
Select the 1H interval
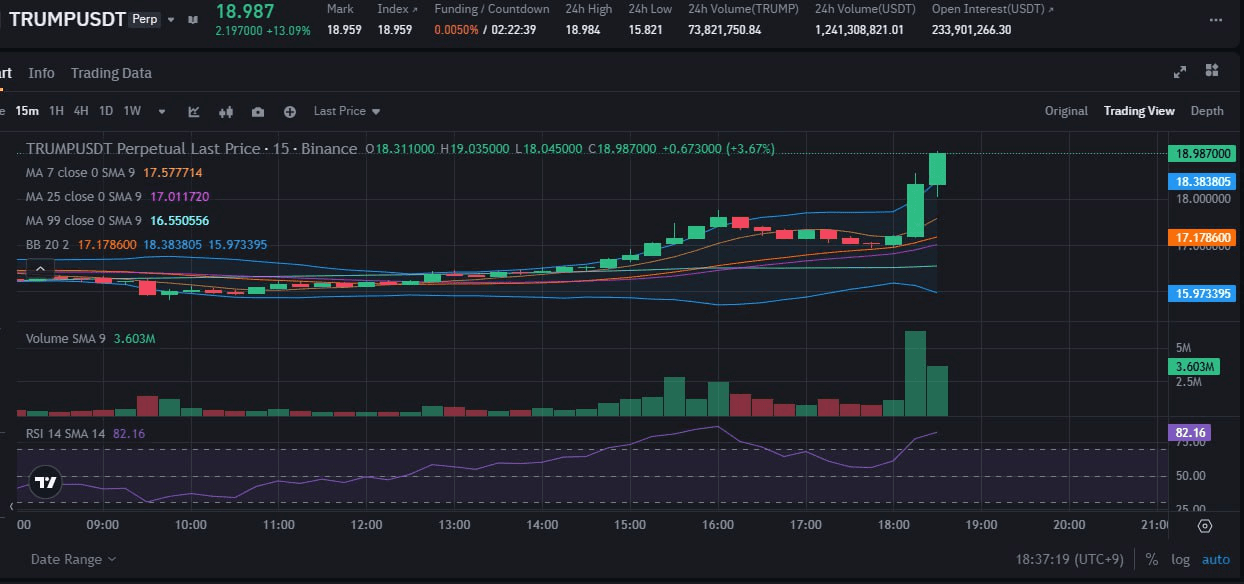pos(56,111)
